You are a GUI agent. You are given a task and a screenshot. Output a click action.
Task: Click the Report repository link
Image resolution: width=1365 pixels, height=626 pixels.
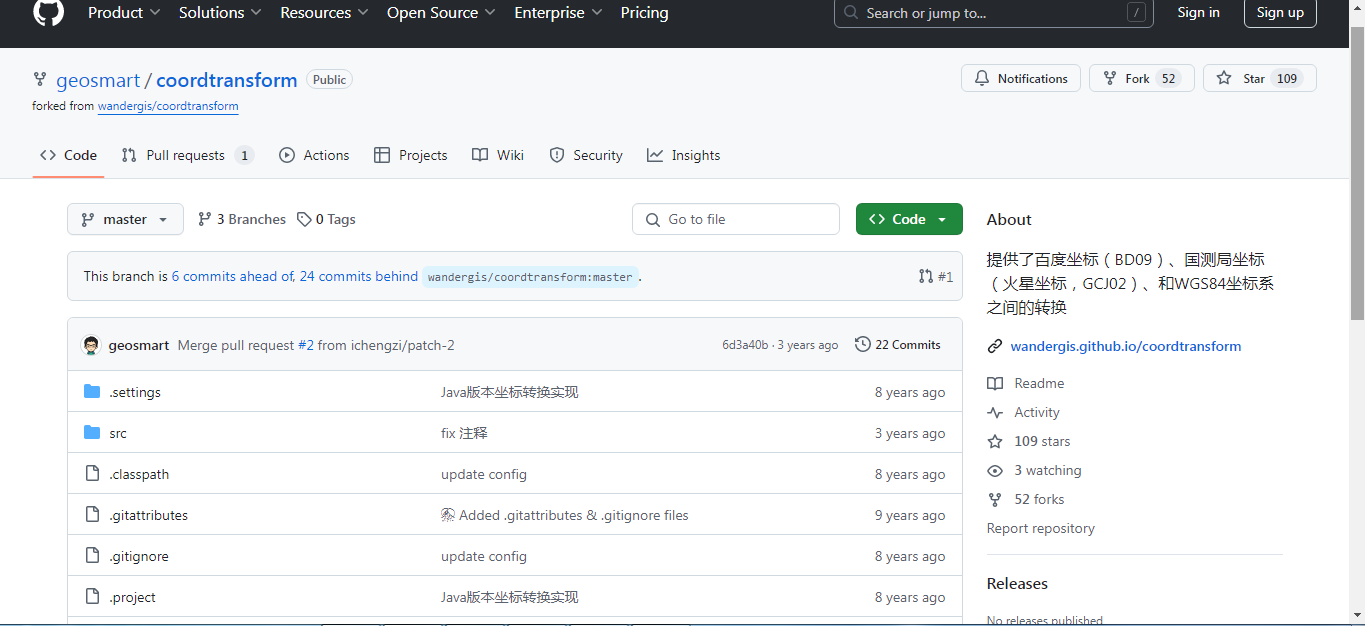click(x=1041, y=528)
